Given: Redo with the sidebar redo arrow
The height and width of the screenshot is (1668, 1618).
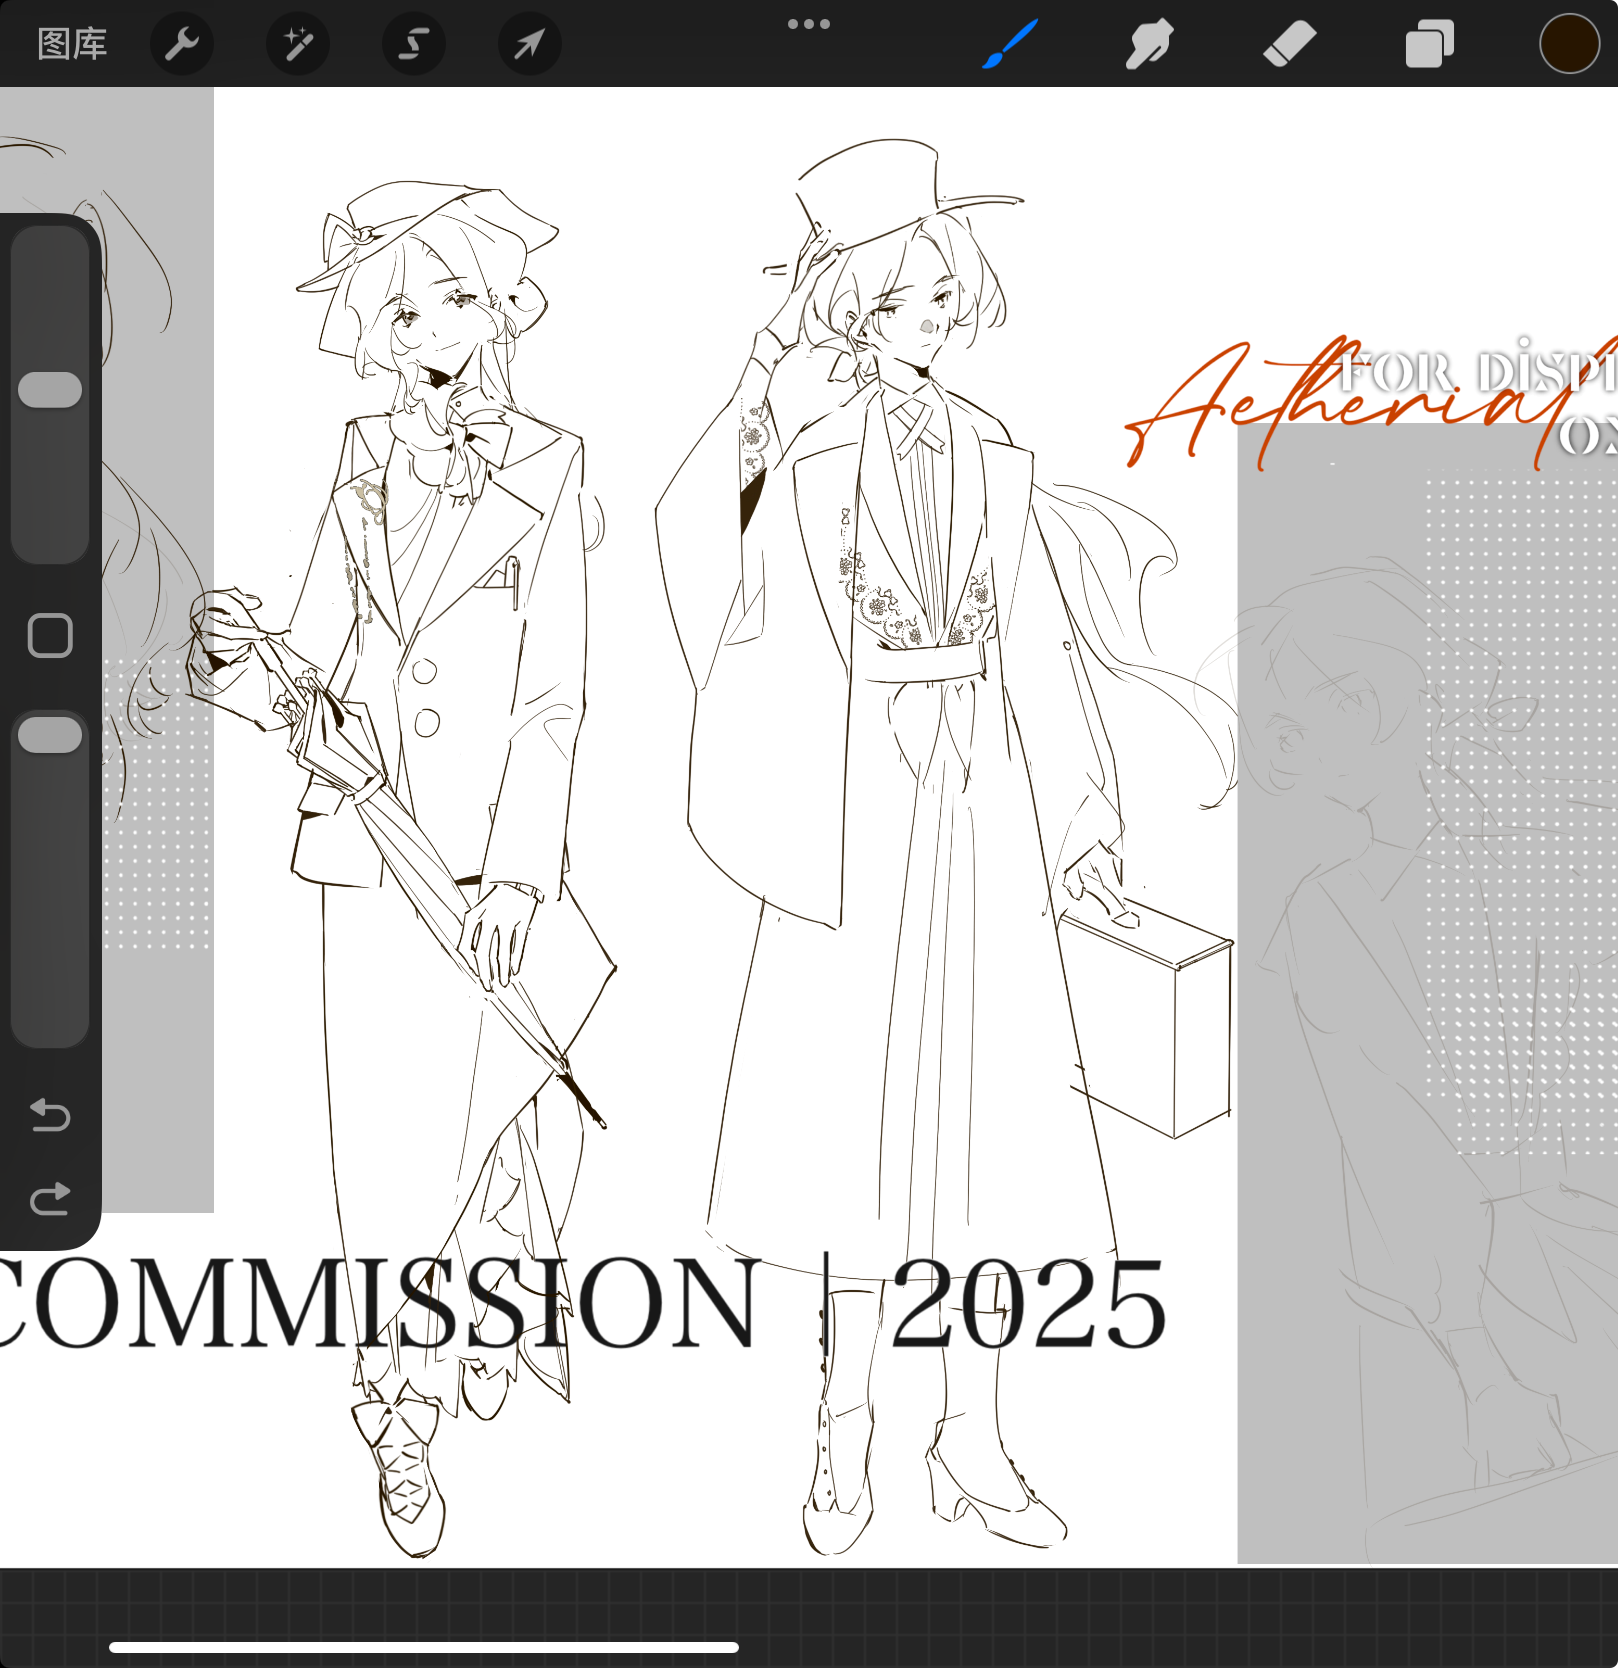Looking at the screenshot, I should tap(50, 1198).
